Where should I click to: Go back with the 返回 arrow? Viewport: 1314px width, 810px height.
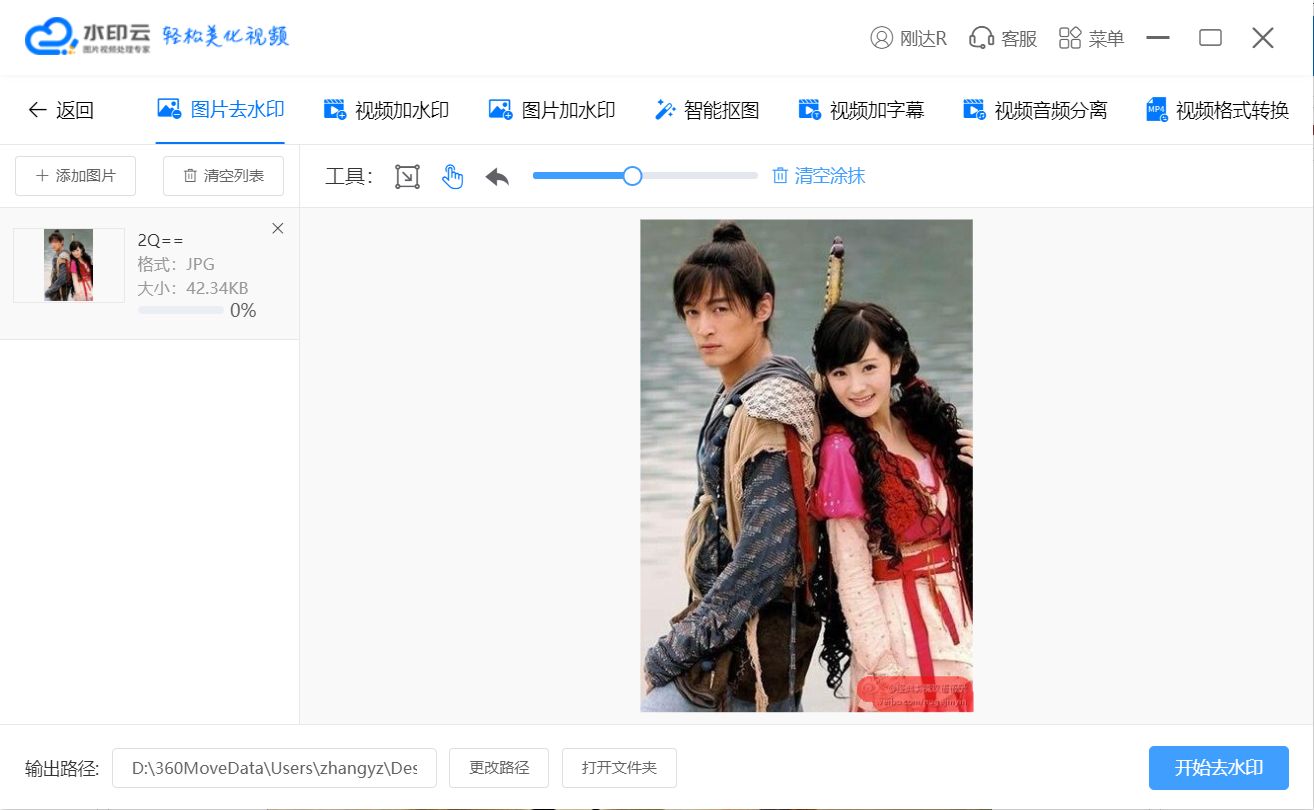61,110
